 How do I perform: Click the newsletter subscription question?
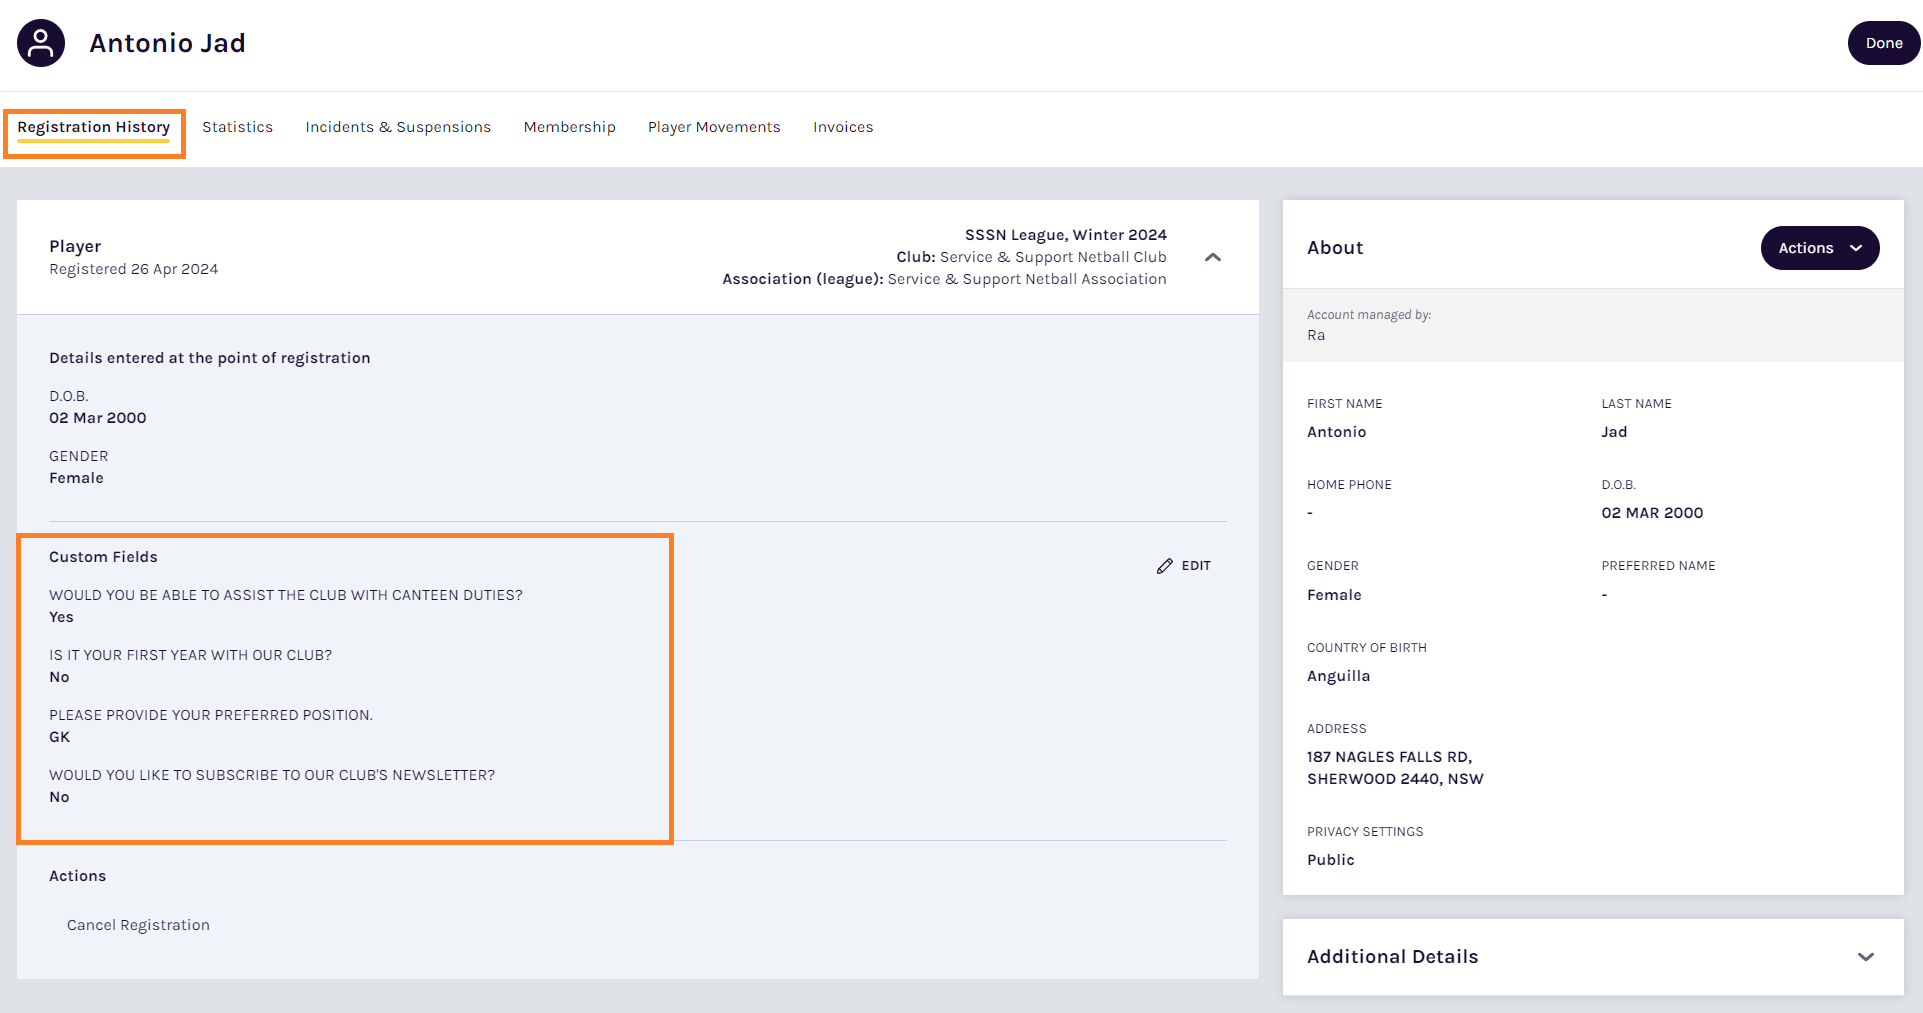click(272, 775)
